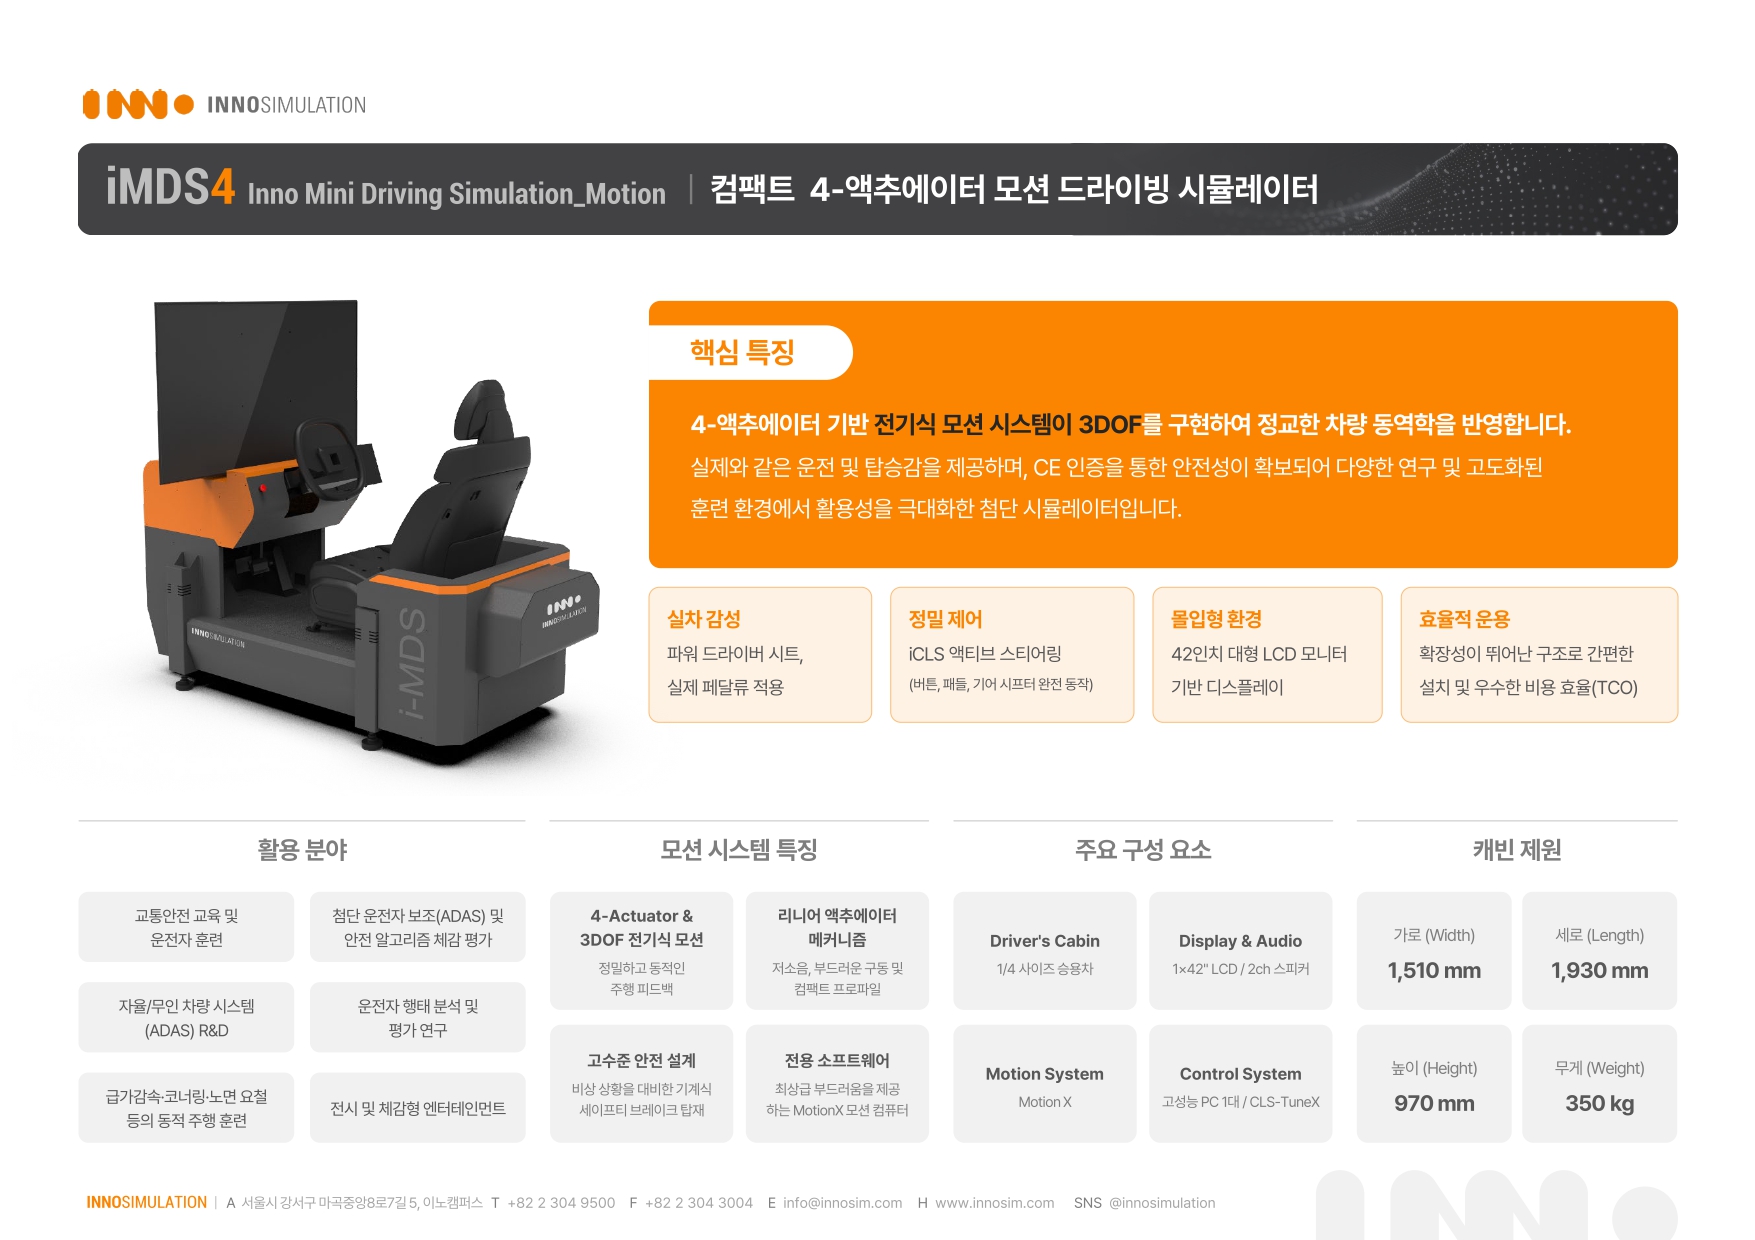The width and height of the screenshot is (1755, 1240).
Task: Click "Inno Mini Driving Simulation_Motion" subtitle
Action: 456,193
